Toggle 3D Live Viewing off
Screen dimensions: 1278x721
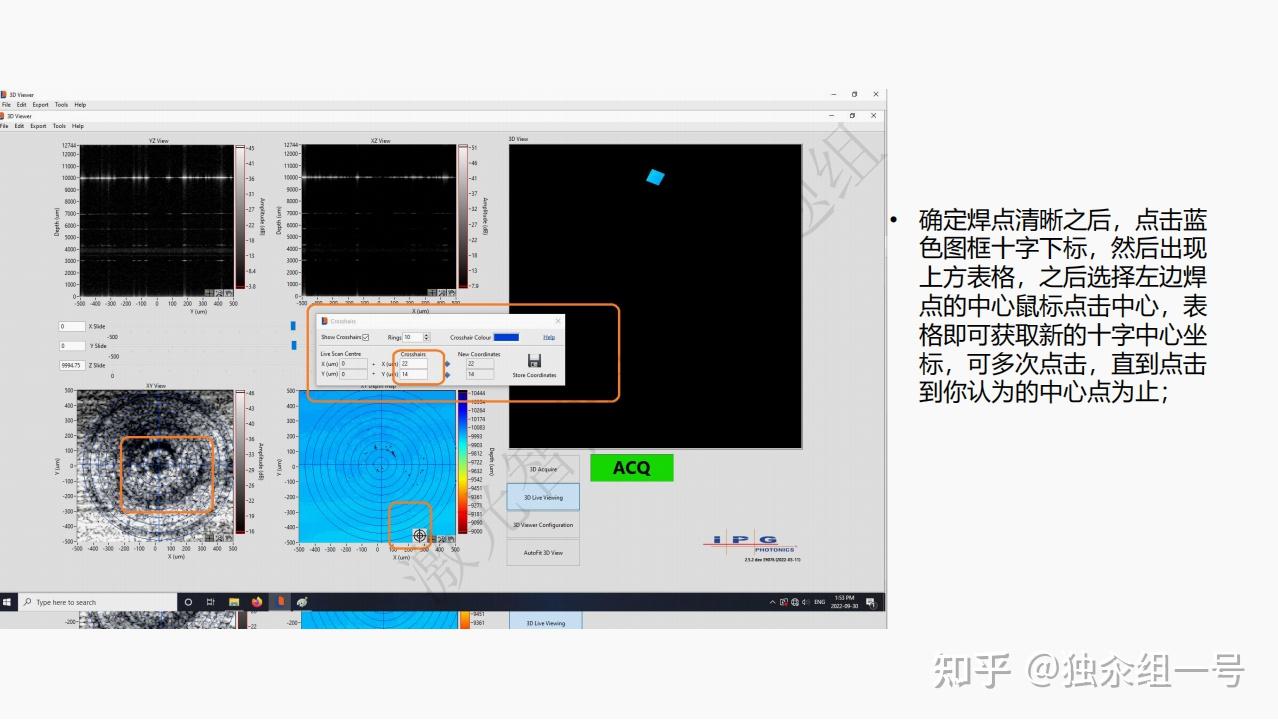544,497
